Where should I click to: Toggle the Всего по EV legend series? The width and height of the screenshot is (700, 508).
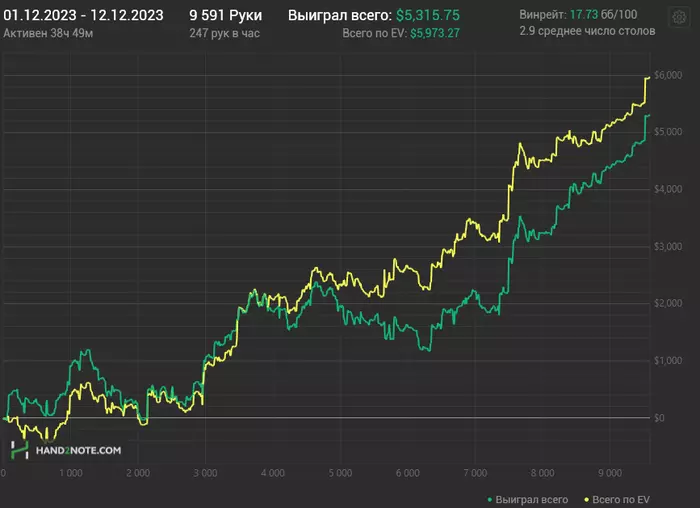pyautogui.click(x=617, y=500)
